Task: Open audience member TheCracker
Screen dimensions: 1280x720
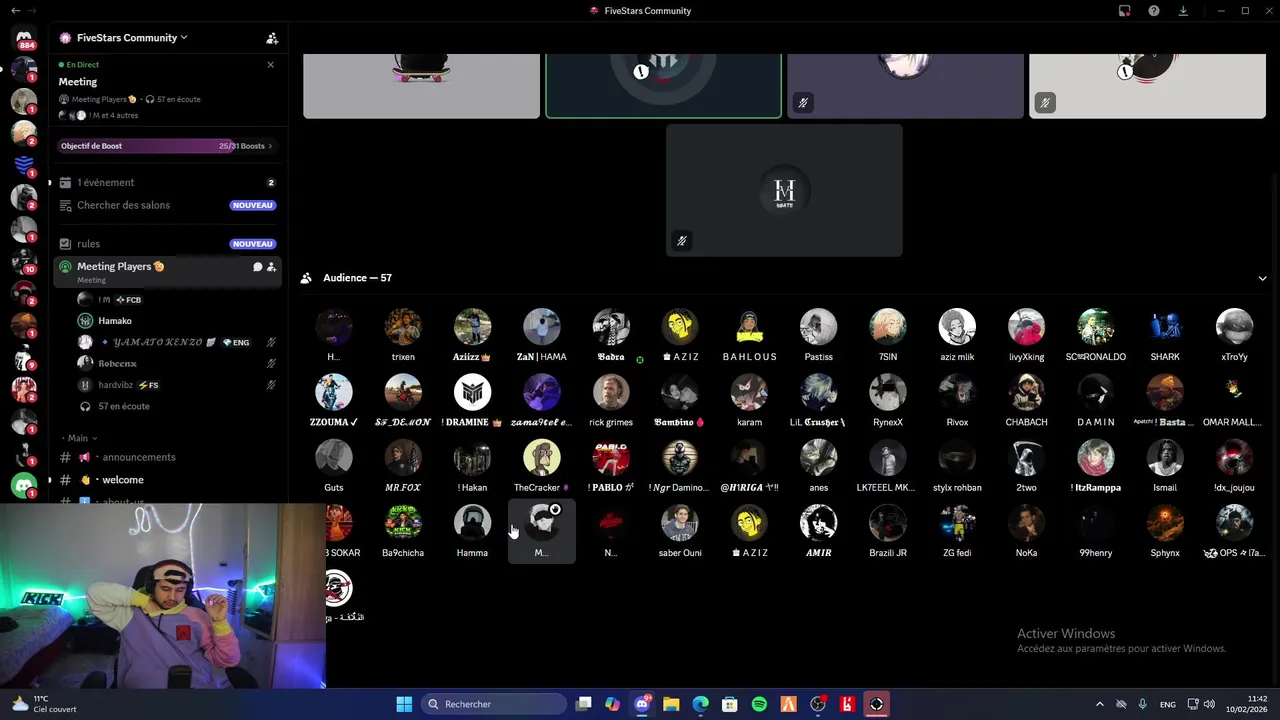Action: click(x=541, y=466)
